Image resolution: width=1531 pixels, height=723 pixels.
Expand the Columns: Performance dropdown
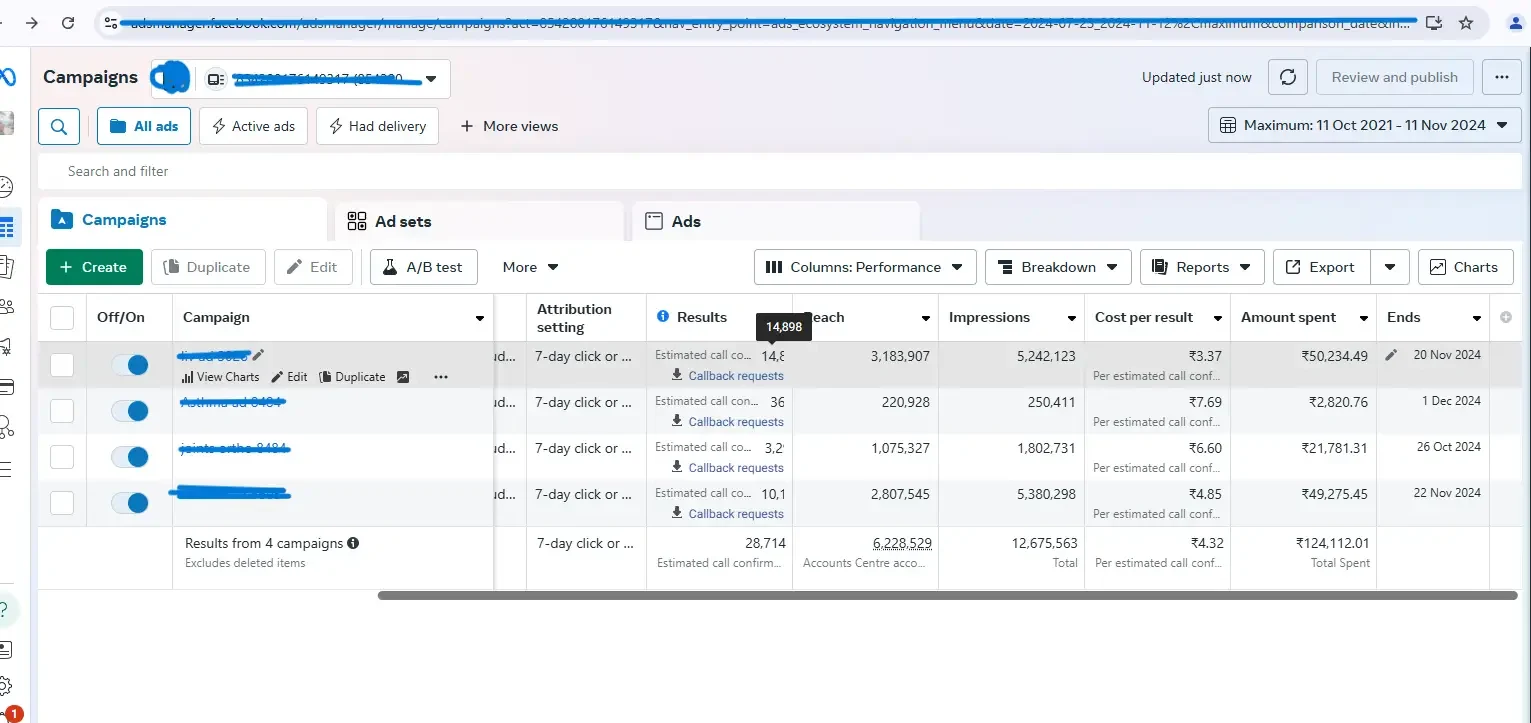tap(865, 267)
